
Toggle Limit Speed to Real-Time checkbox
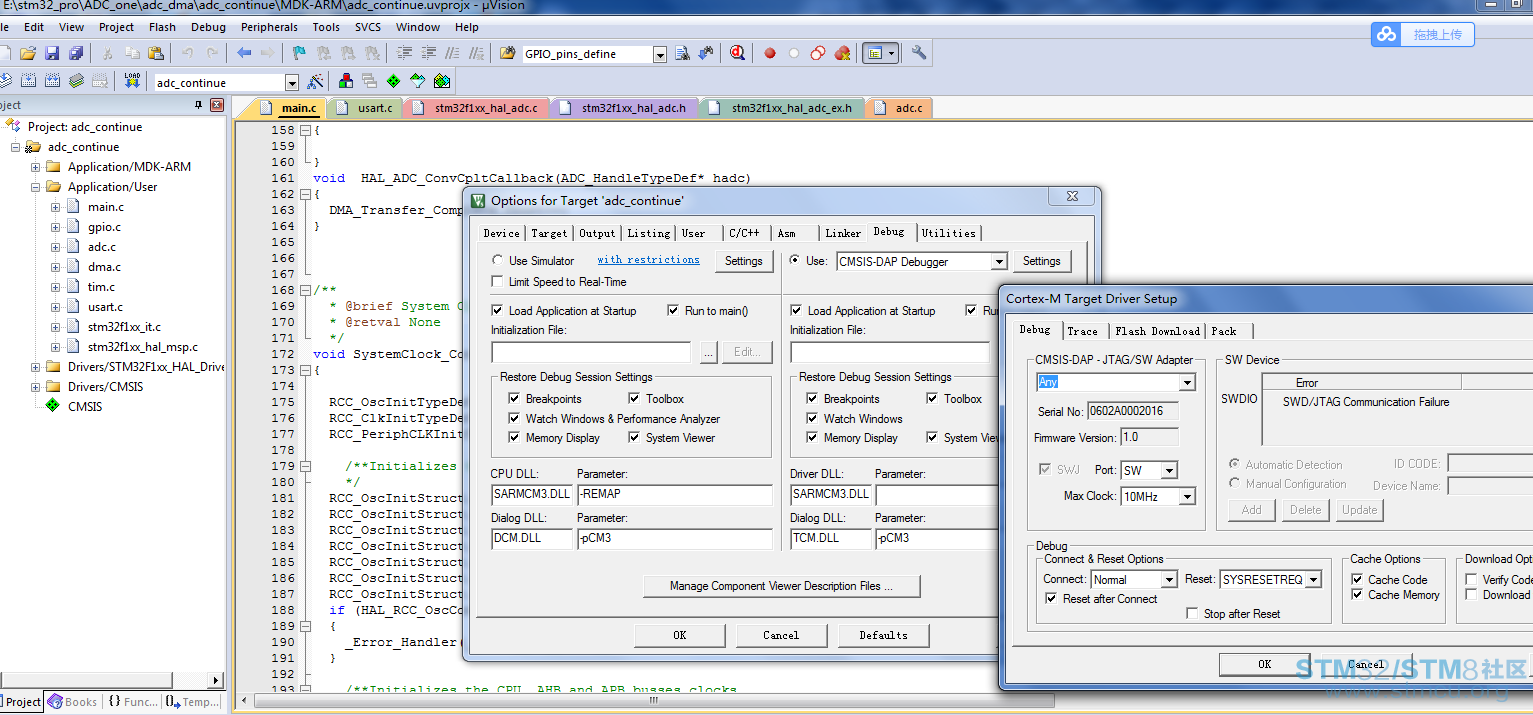(x=497, y=282)
